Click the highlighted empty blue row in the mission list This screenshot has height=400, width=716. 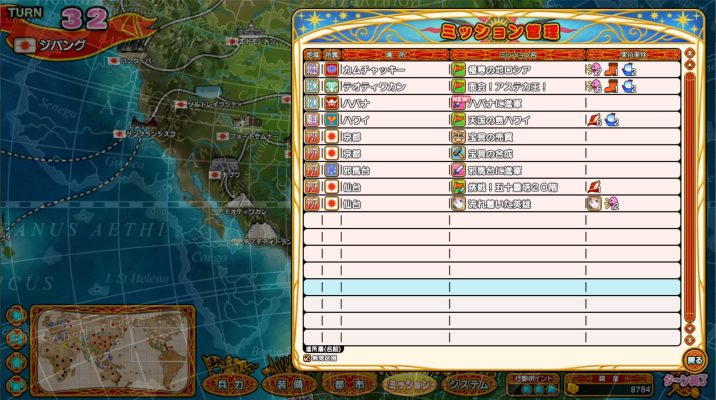click(x=492, y=287)
